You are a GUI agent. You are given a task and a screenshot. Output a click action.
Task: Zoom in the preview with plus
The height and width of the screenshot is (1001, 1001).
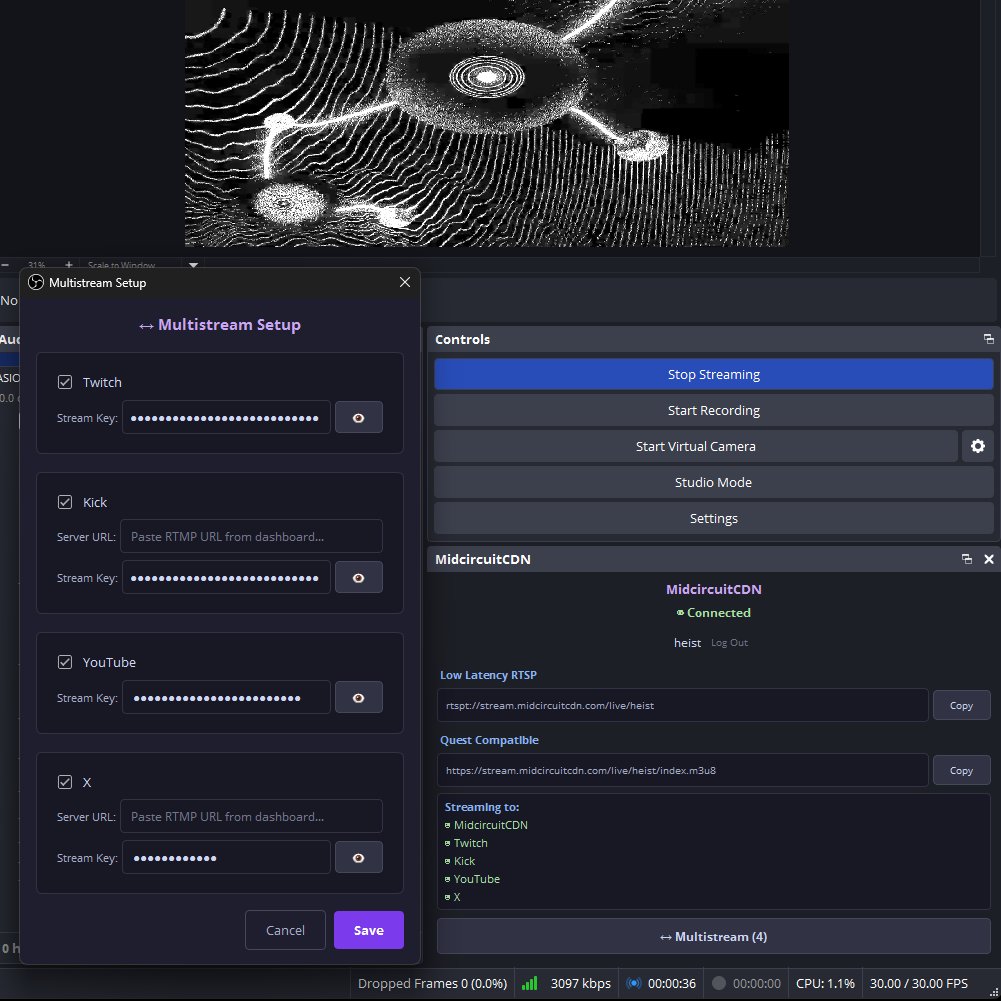[x=69, y=264]
